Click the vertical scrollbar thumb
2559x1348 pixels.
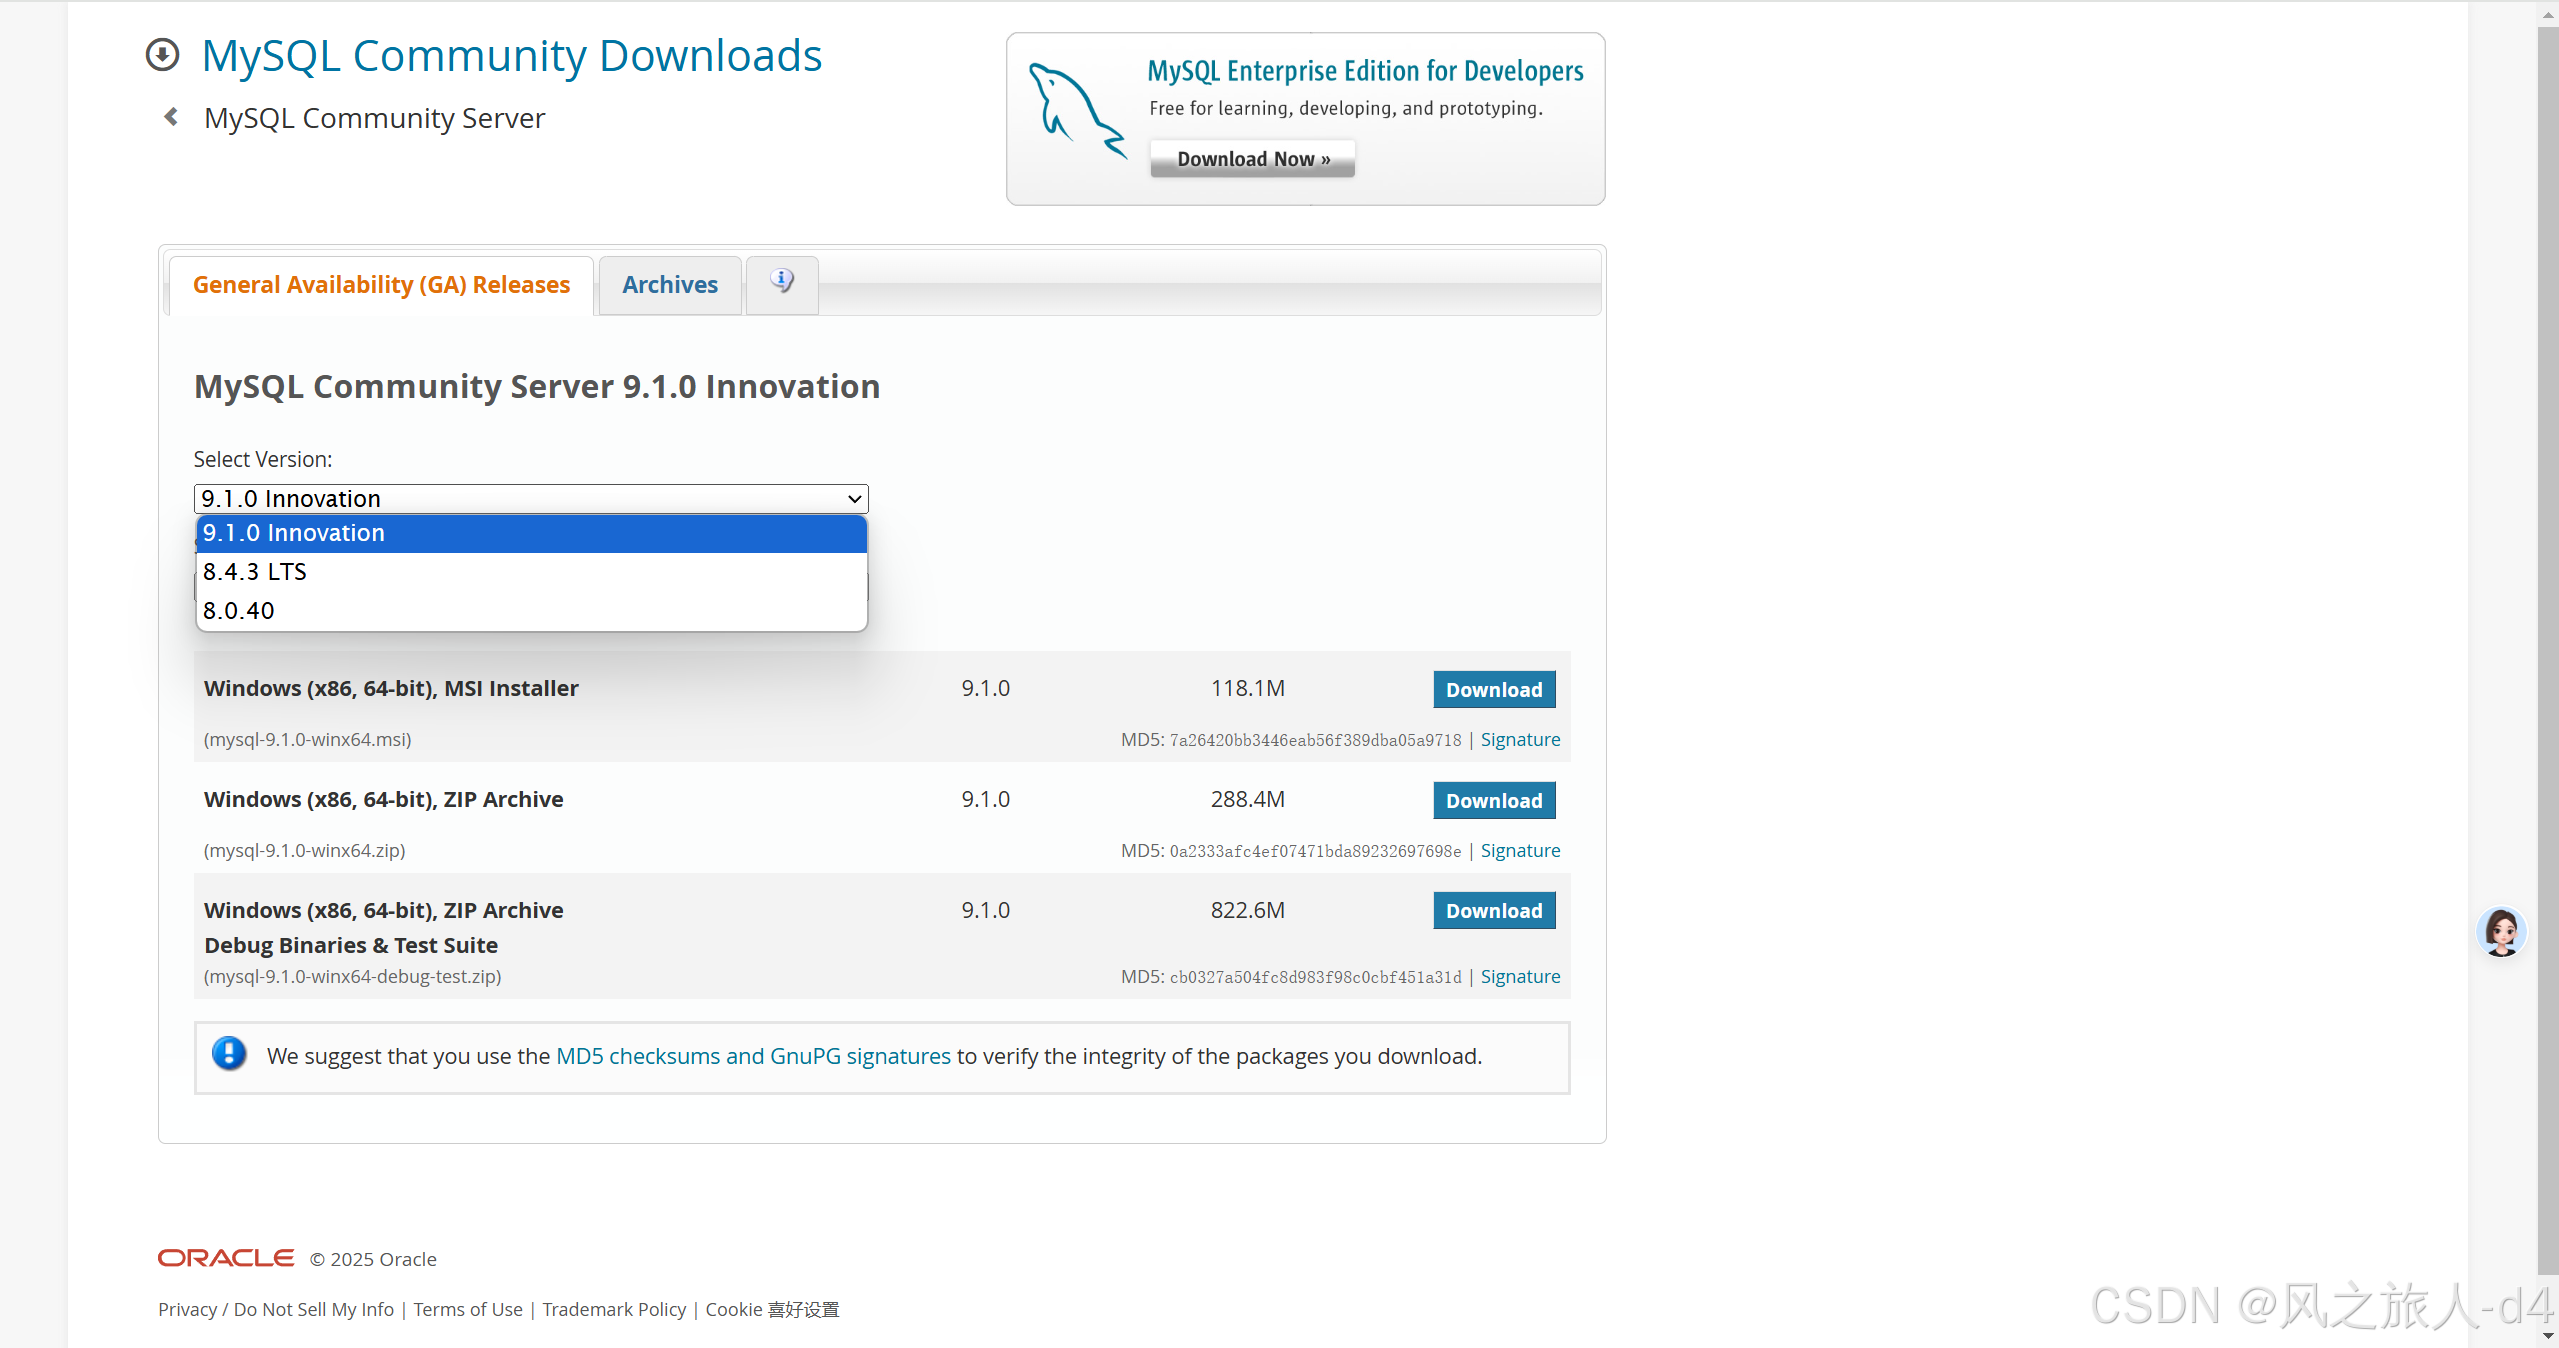pyautogui.click(x=2548, y=650)
